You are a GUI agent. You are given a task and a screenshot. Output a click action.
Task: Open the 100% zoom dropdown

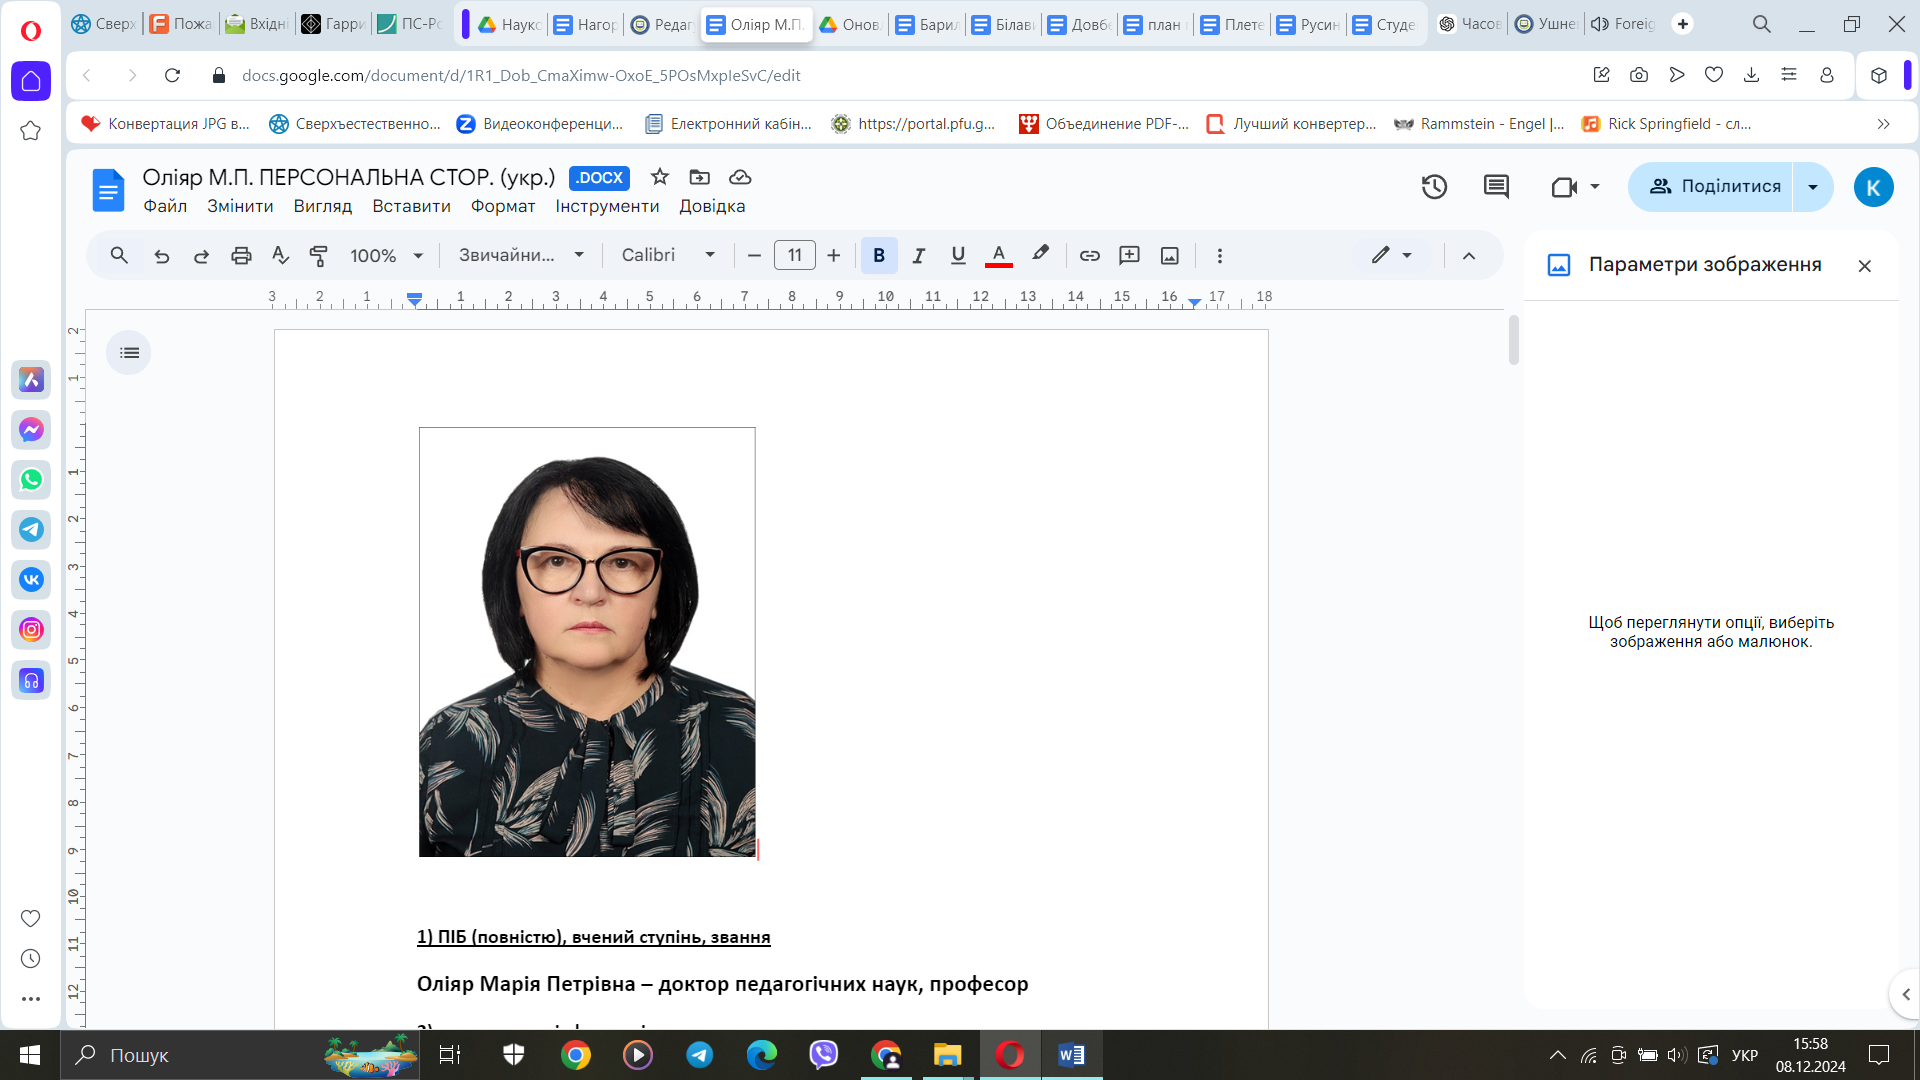[387, 256]
